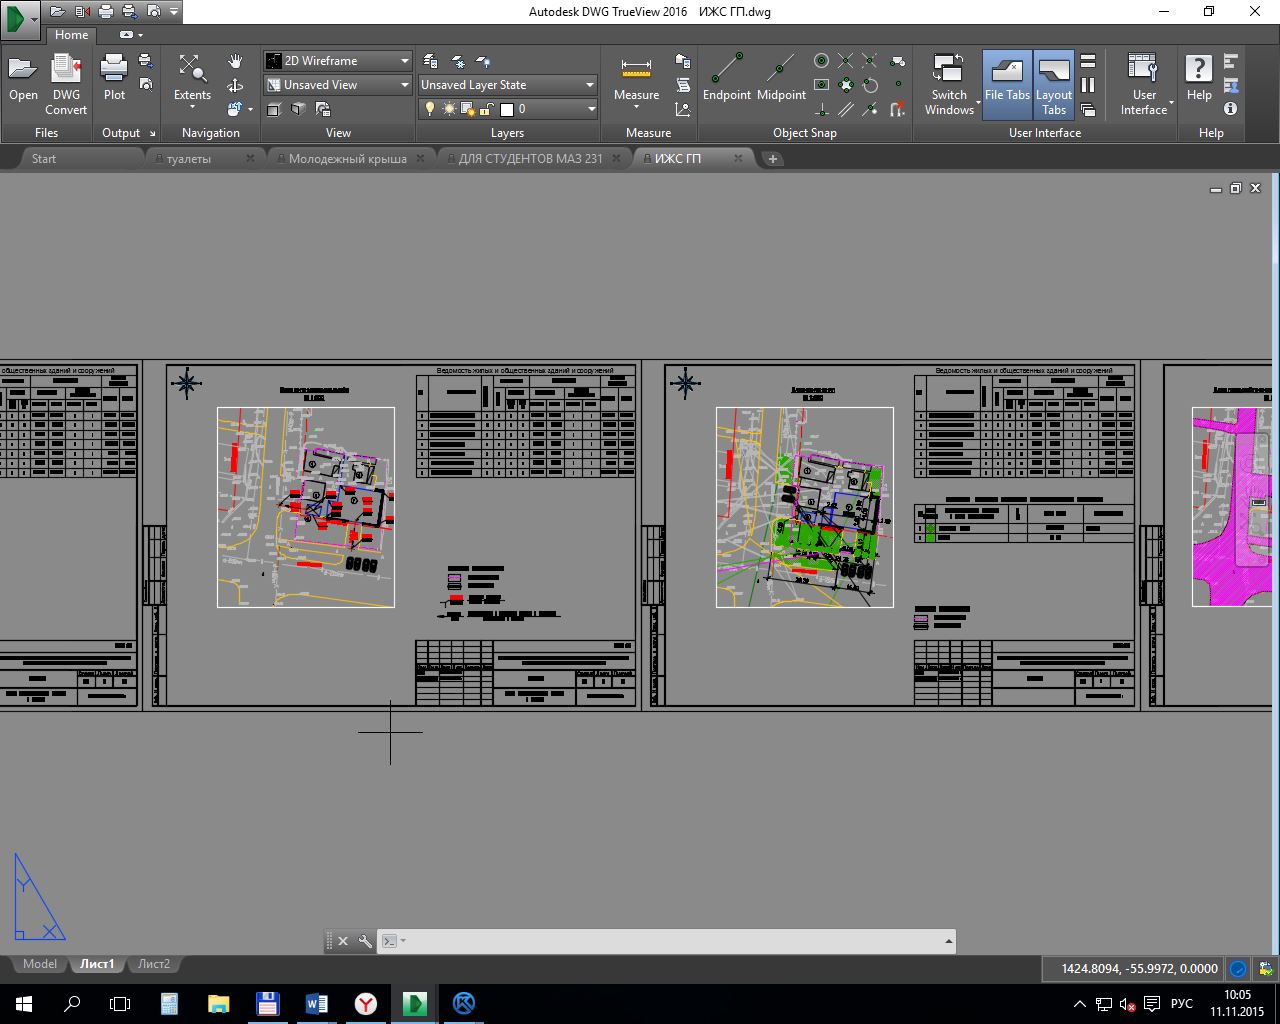The height and width of the screenshot is (1024, 1280).
Task: Switch to ДЛЯ СТУДЕНТОВ МАЗ 231 tab
Action: pos(530,158)
